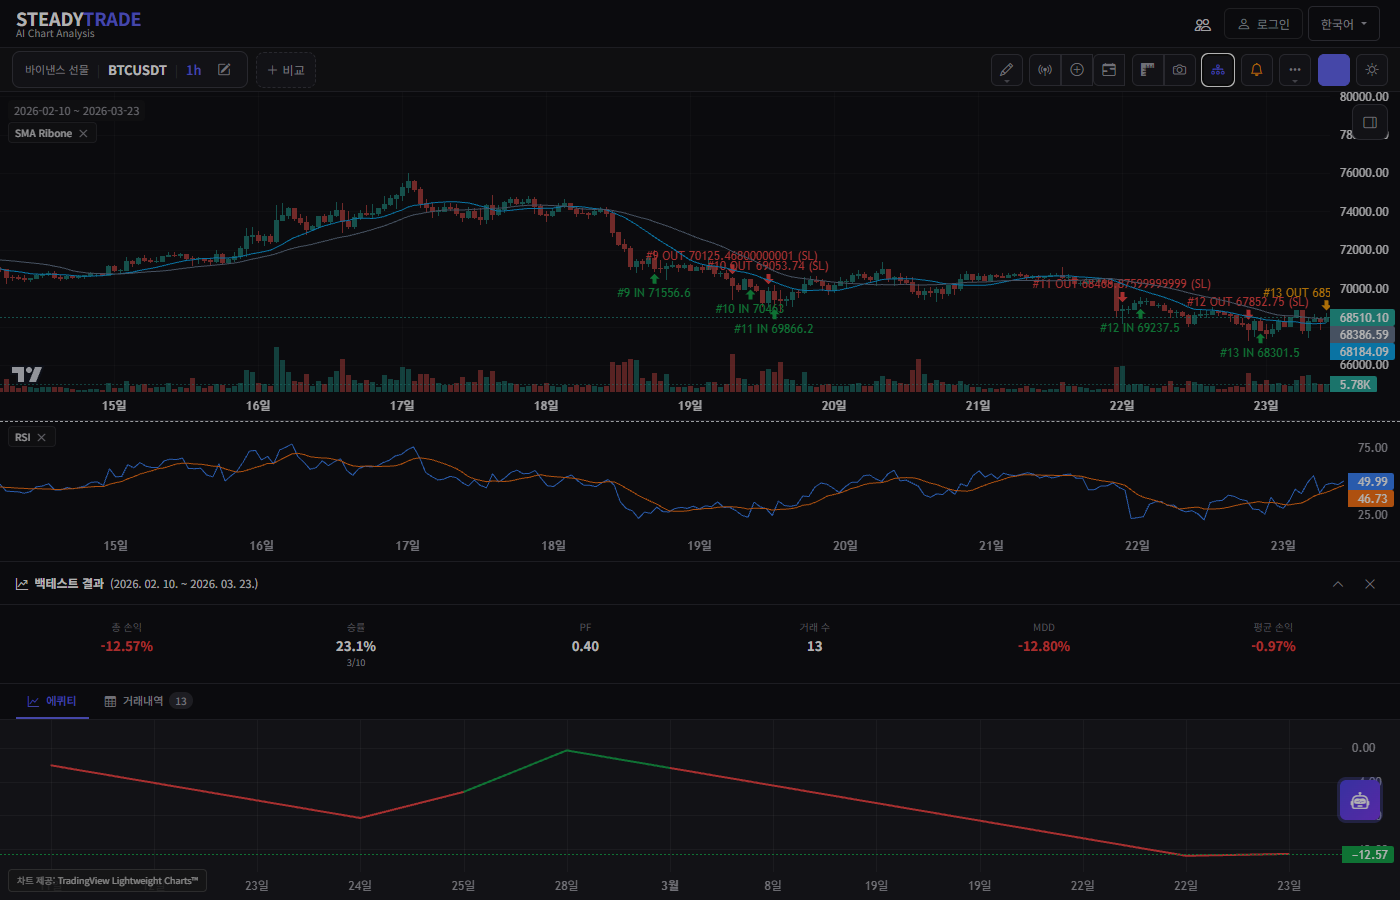Image resolution: width=1400 pixels, height=900 pixels.
Task: Click the 평균 손익 -0.97% value
Action: tap(1273, 647)
